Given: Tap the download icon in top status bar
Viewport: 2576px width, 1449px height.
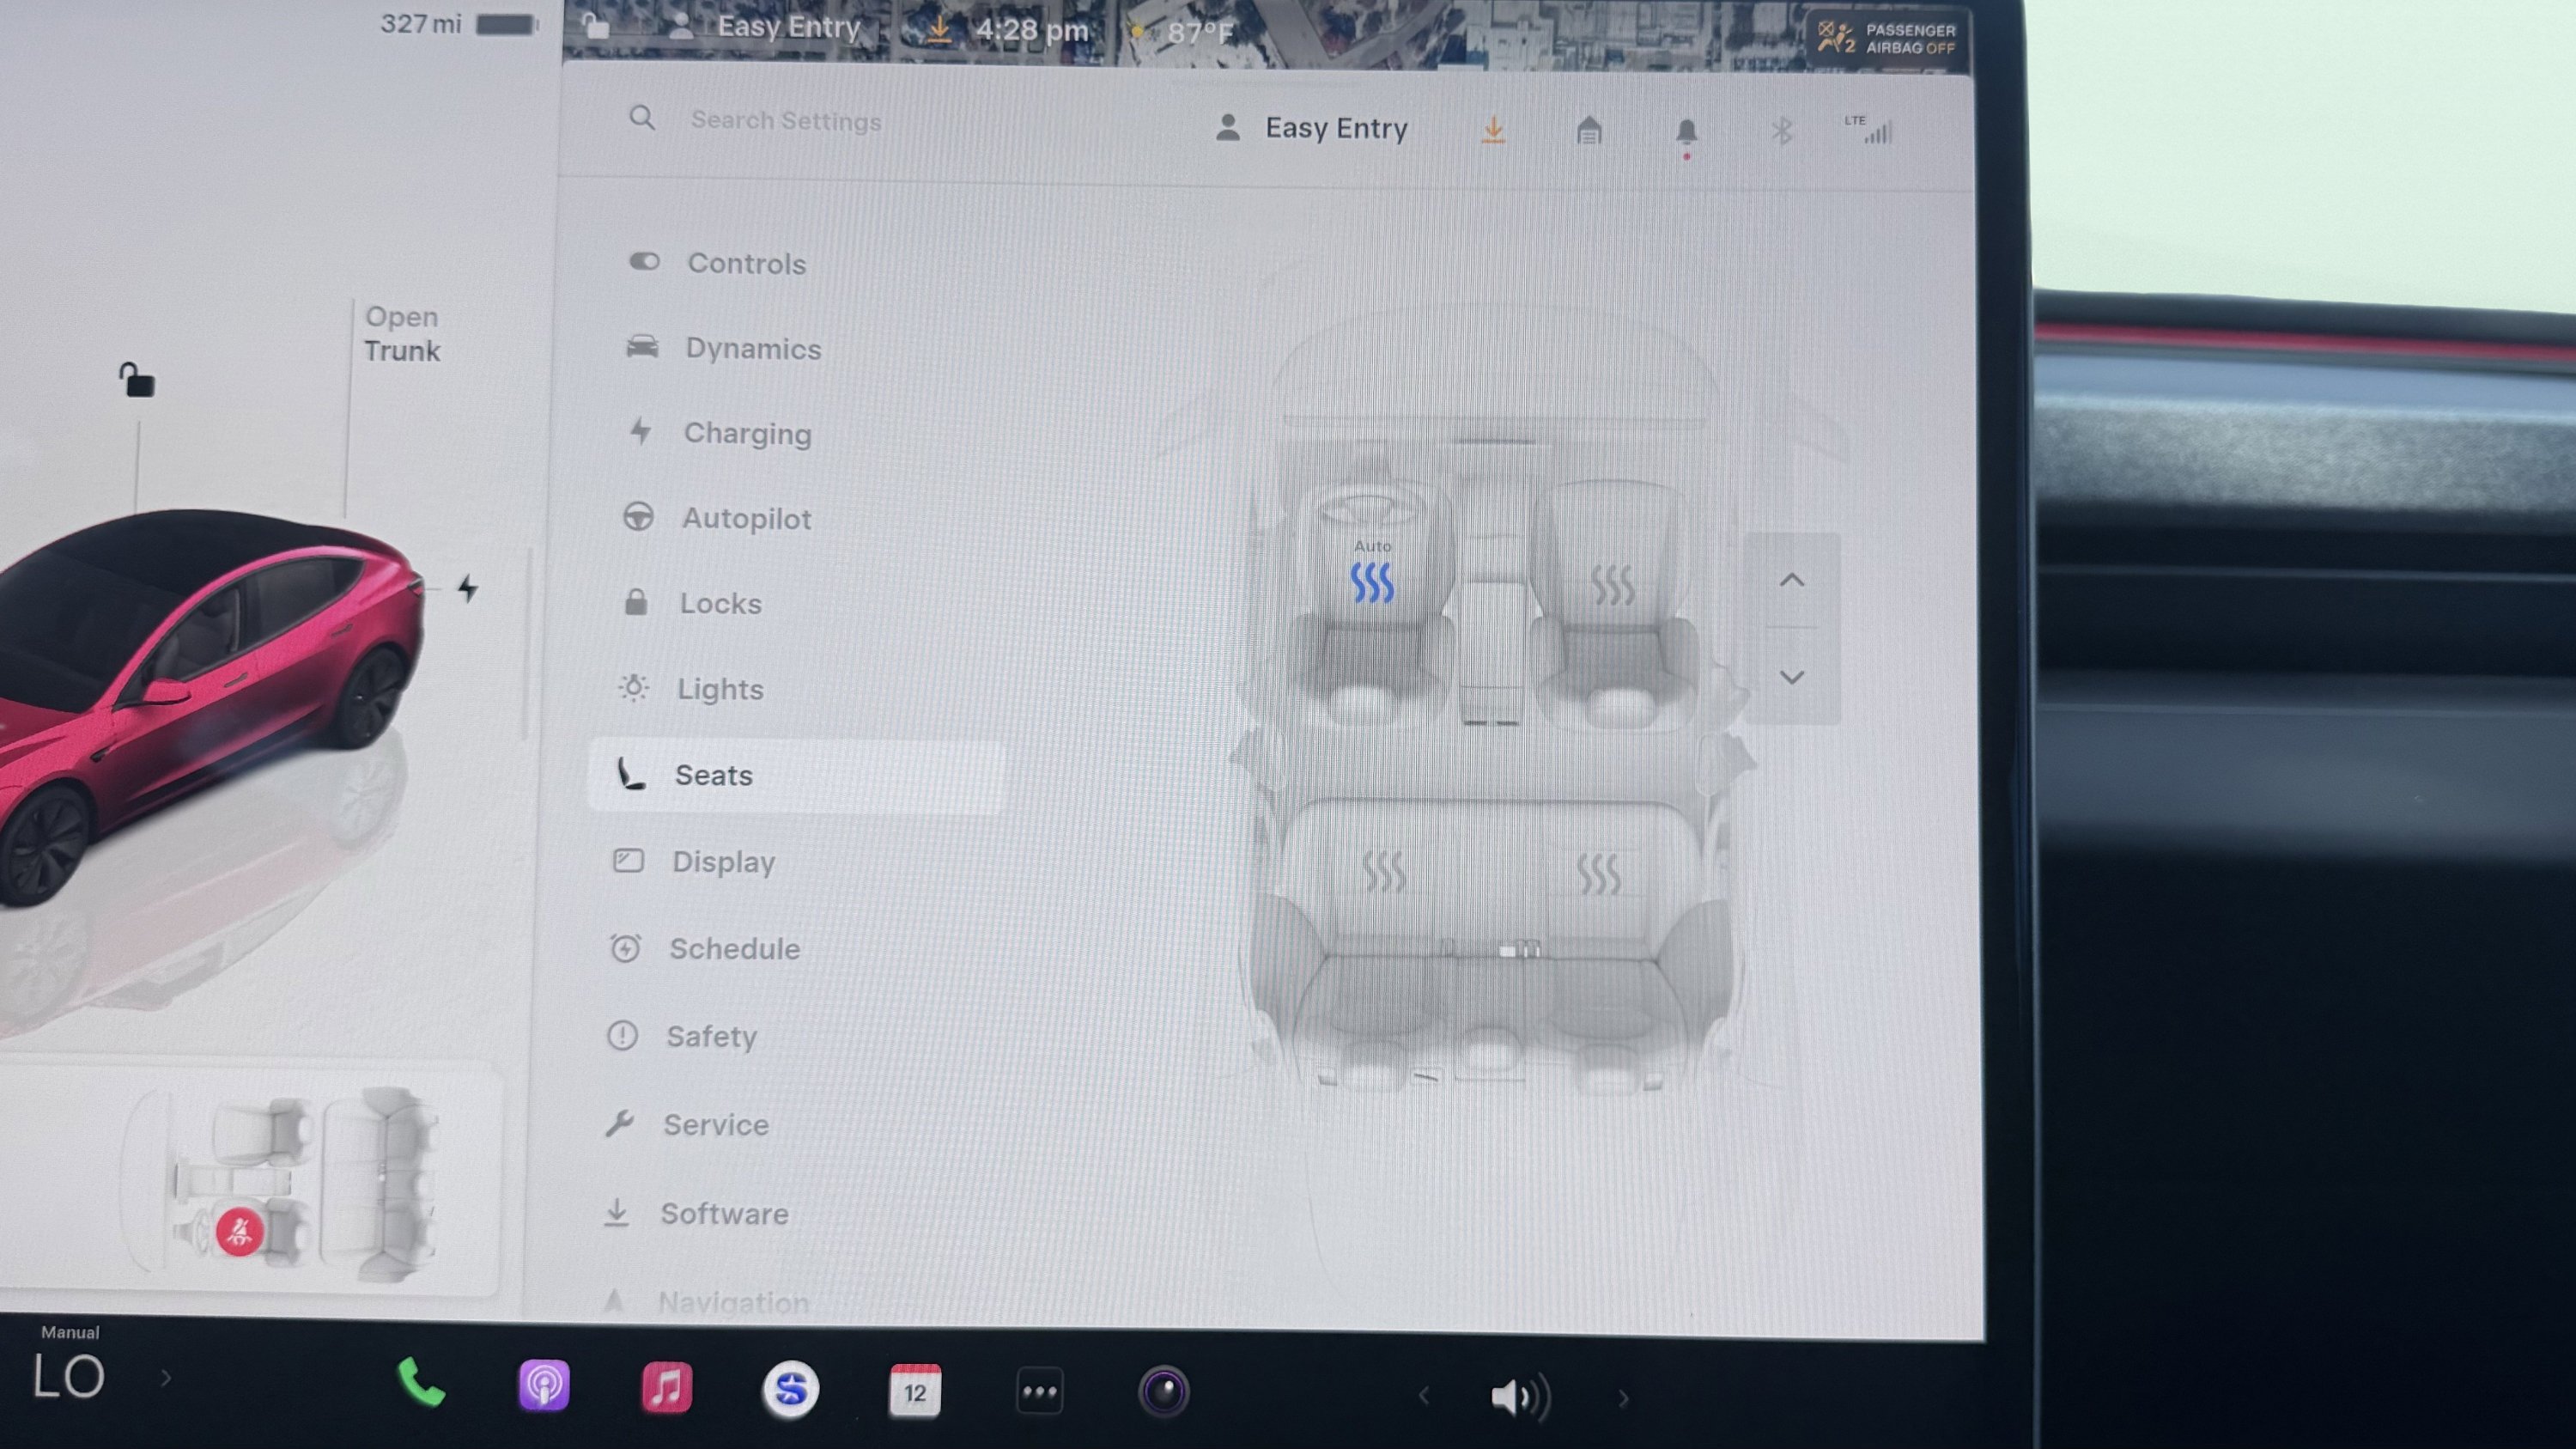Looking at the screenshot, I should (x=938, y=30).
